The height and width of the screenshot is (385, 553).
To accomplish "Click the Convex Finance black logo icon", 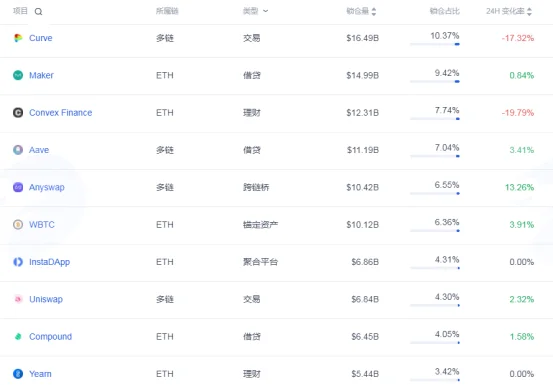I will point(18,112).
